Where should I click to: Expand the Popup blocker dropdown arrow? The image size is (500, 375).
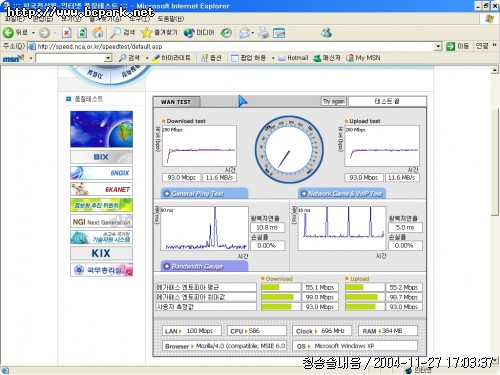click(273, 58)
